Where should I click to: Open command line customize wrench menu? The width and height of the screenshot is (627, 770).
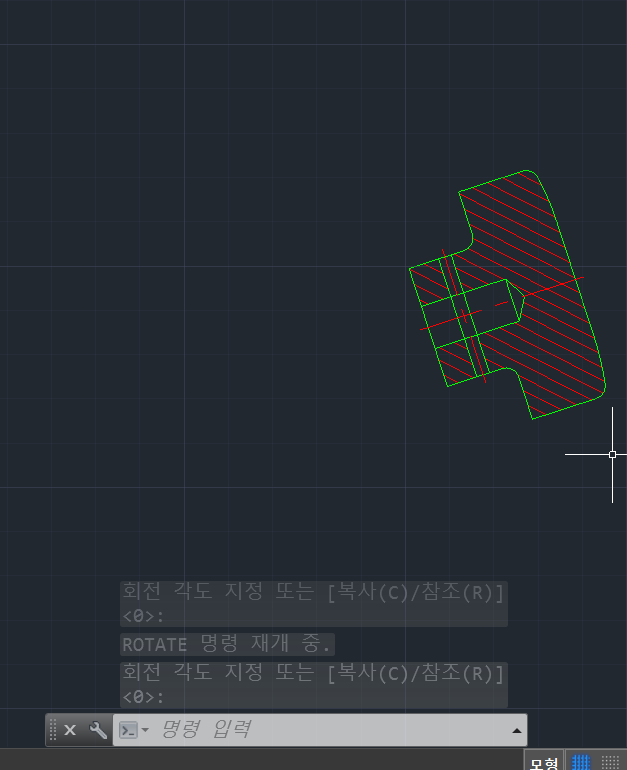98,730
